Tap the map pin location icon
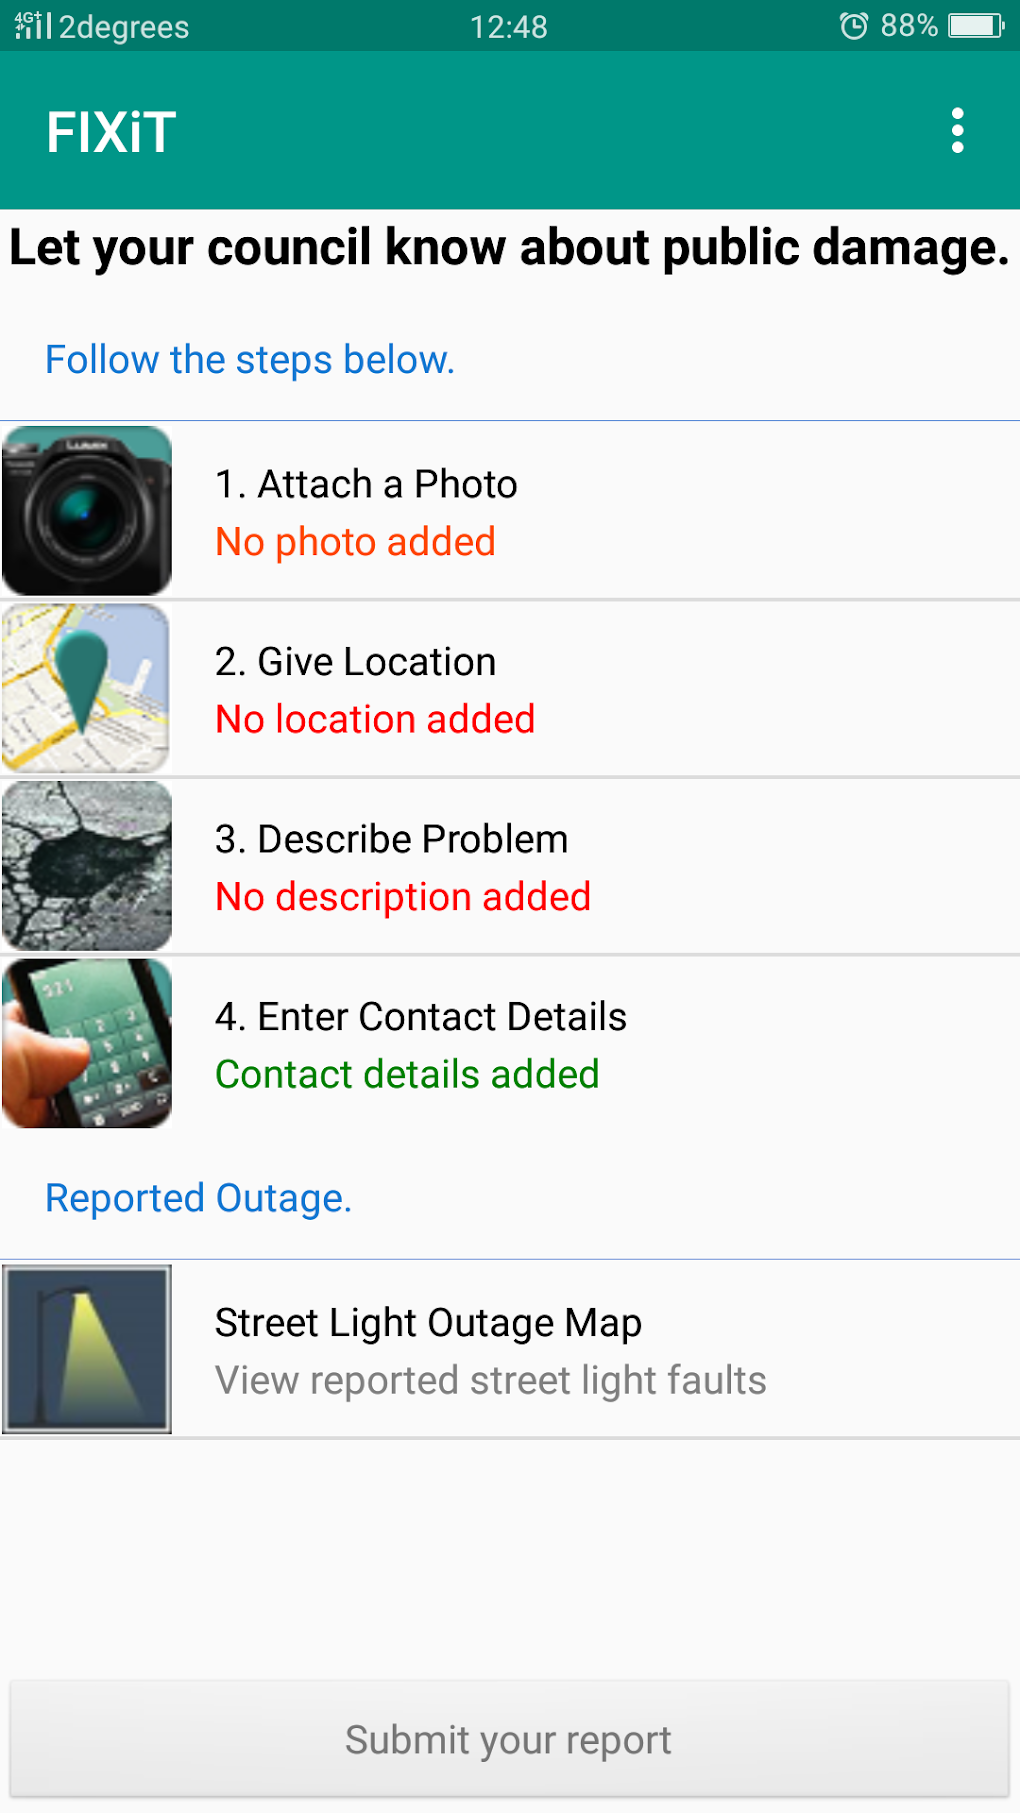 86,688
